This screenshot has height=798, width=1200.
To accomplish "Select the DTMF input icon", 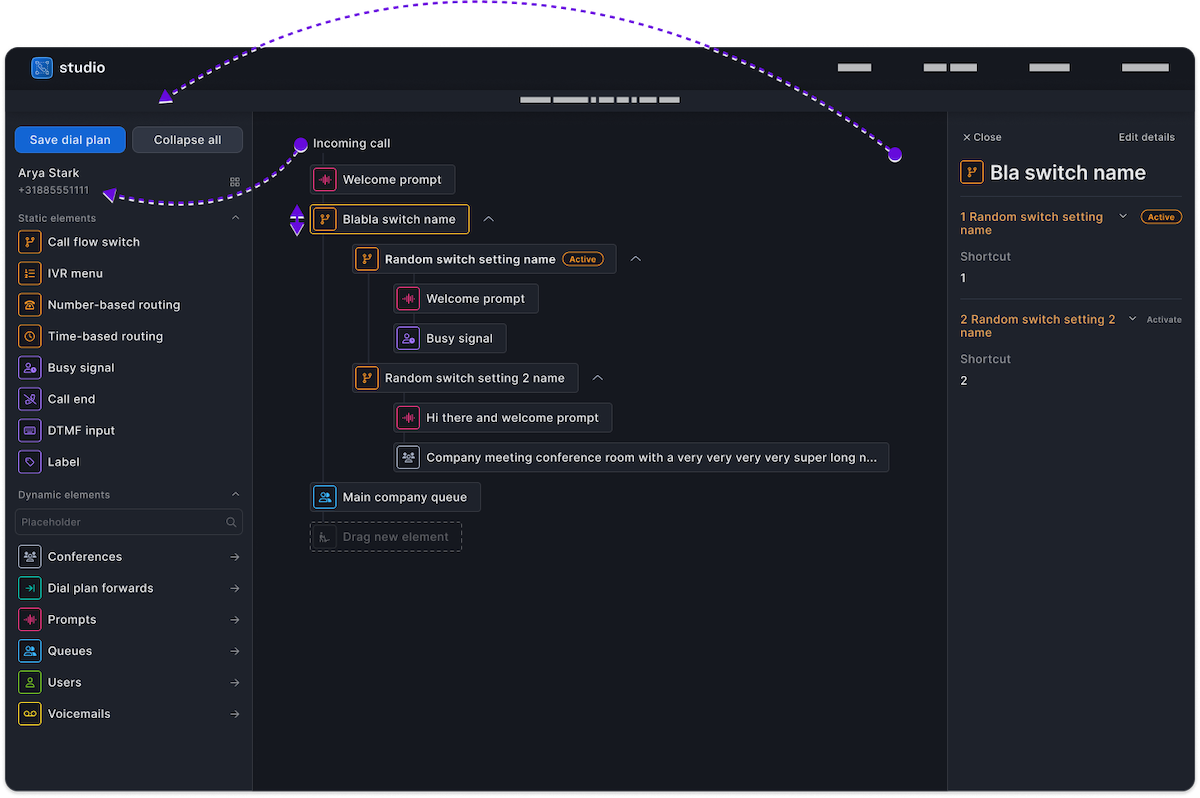I will [28, 430].
